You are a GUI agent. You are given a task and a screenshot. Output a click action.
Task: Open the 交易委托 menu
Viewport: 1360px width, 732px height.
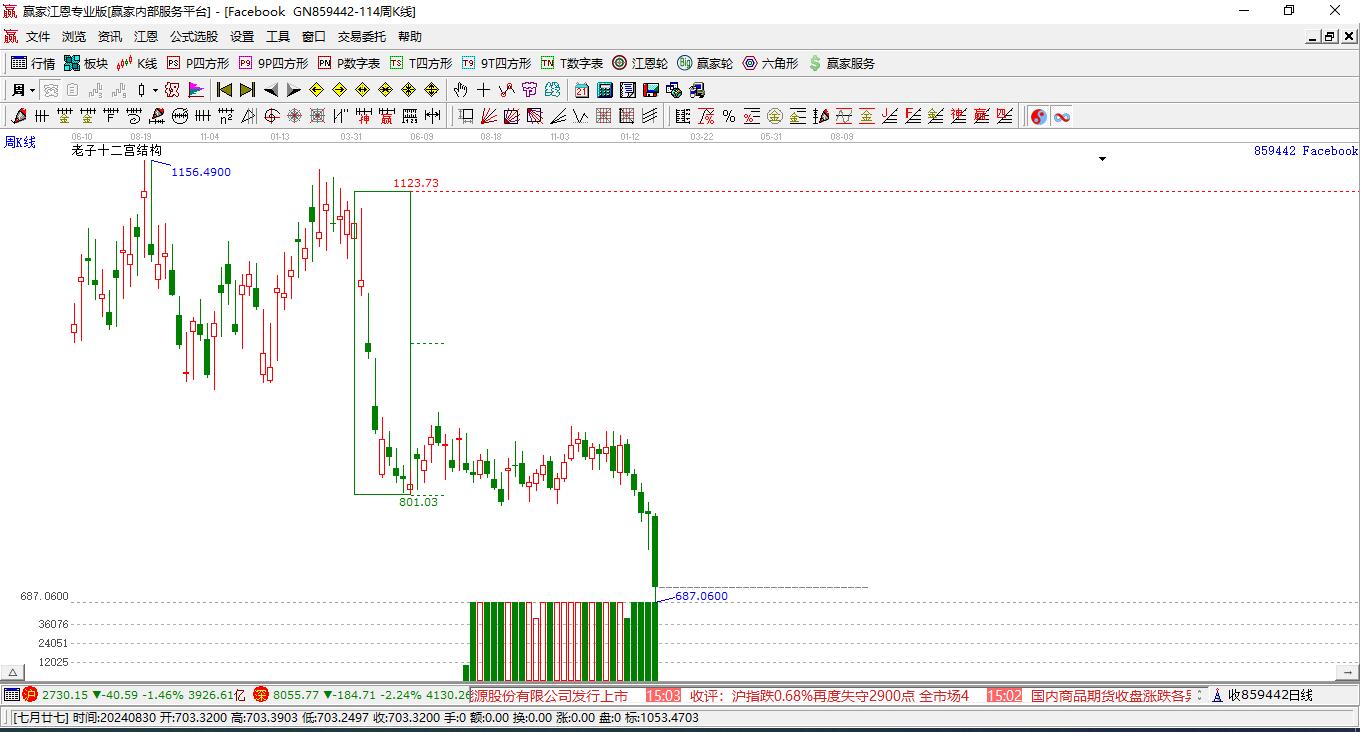tap(362, 37)
